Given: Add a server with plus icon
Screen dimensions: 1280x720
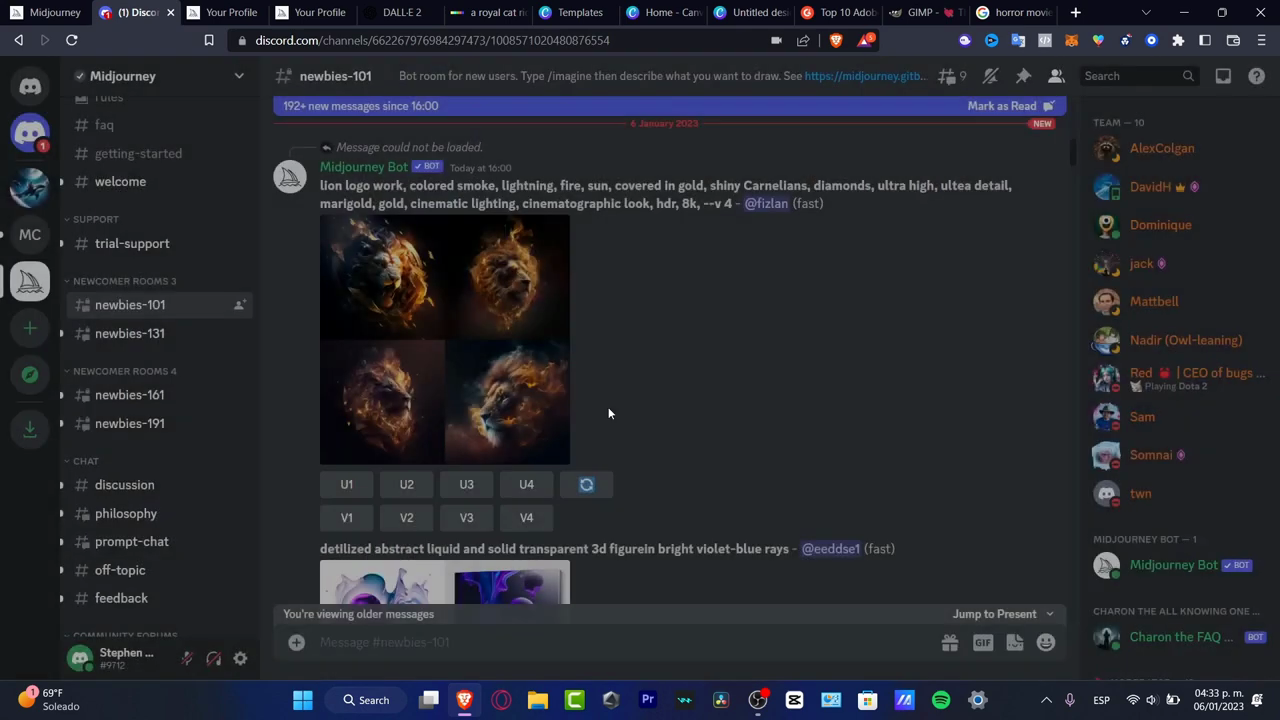Looking at the screenshot, I should tap(30, 328).
